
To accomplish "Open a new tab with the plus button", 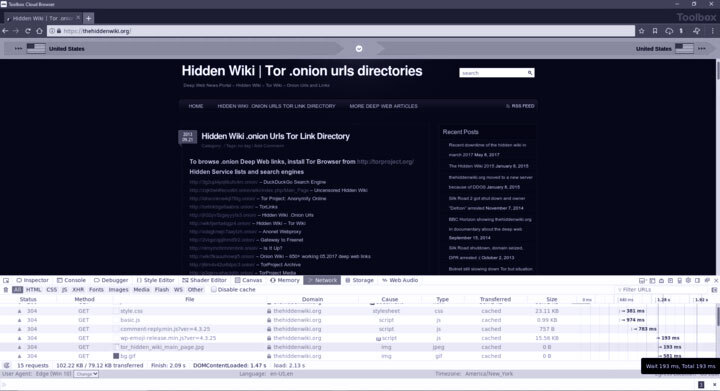I will coord(89,18).
